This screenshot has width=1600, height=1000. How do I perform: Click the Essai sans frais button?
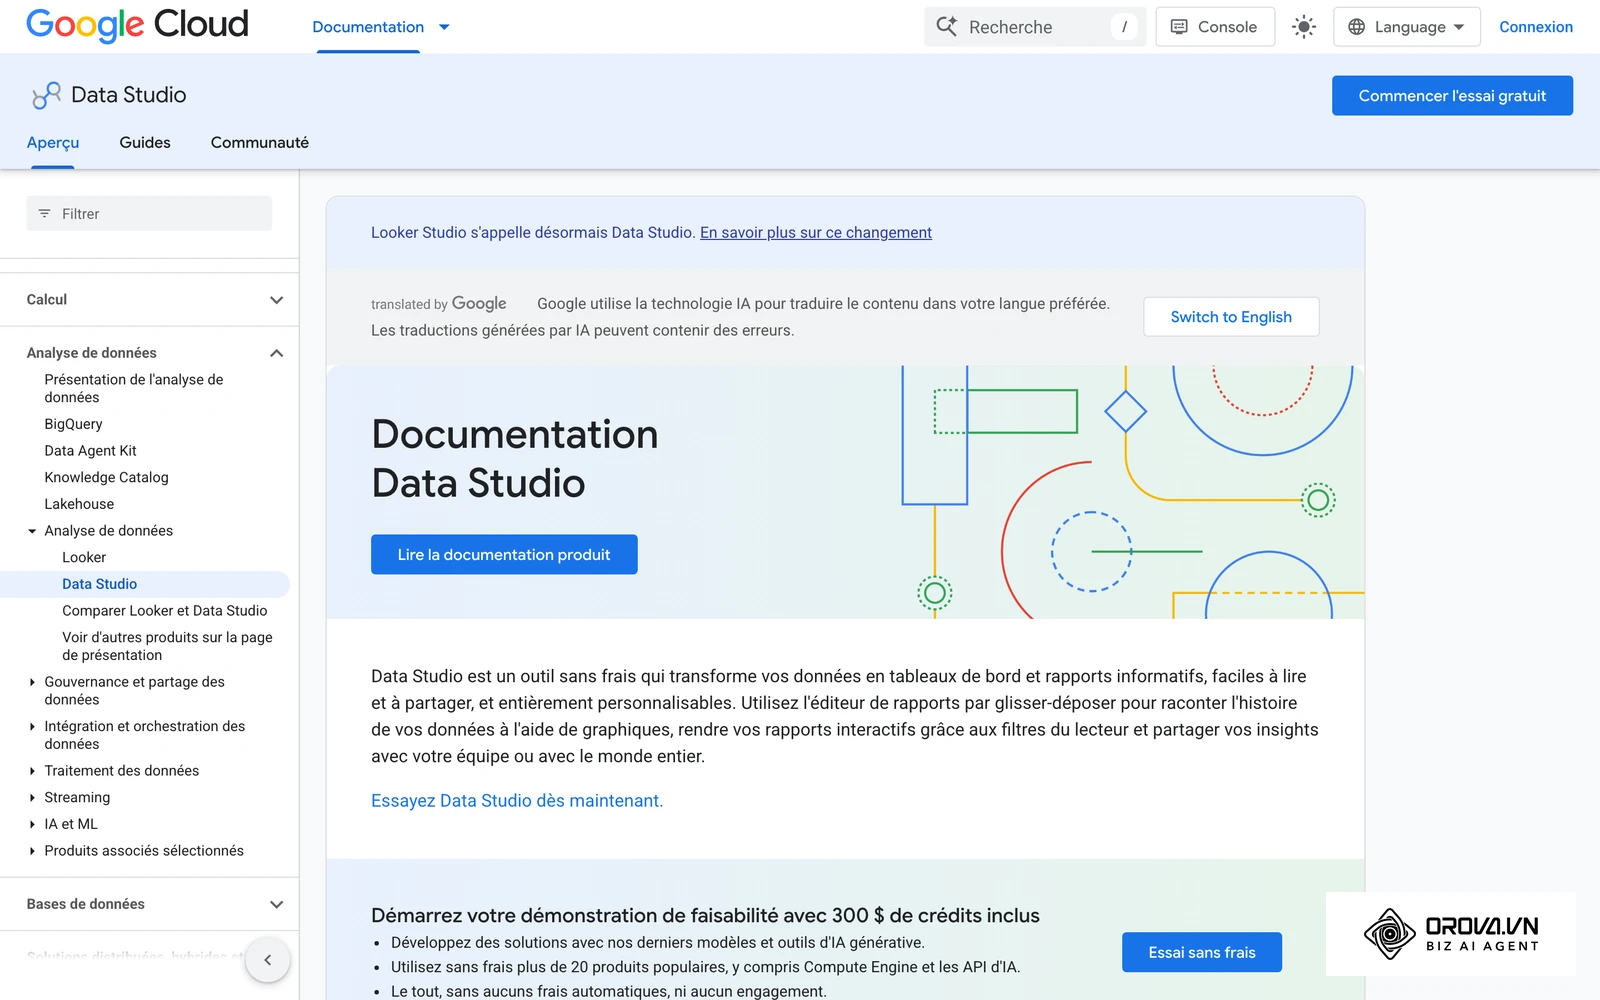coord(1202,953)
